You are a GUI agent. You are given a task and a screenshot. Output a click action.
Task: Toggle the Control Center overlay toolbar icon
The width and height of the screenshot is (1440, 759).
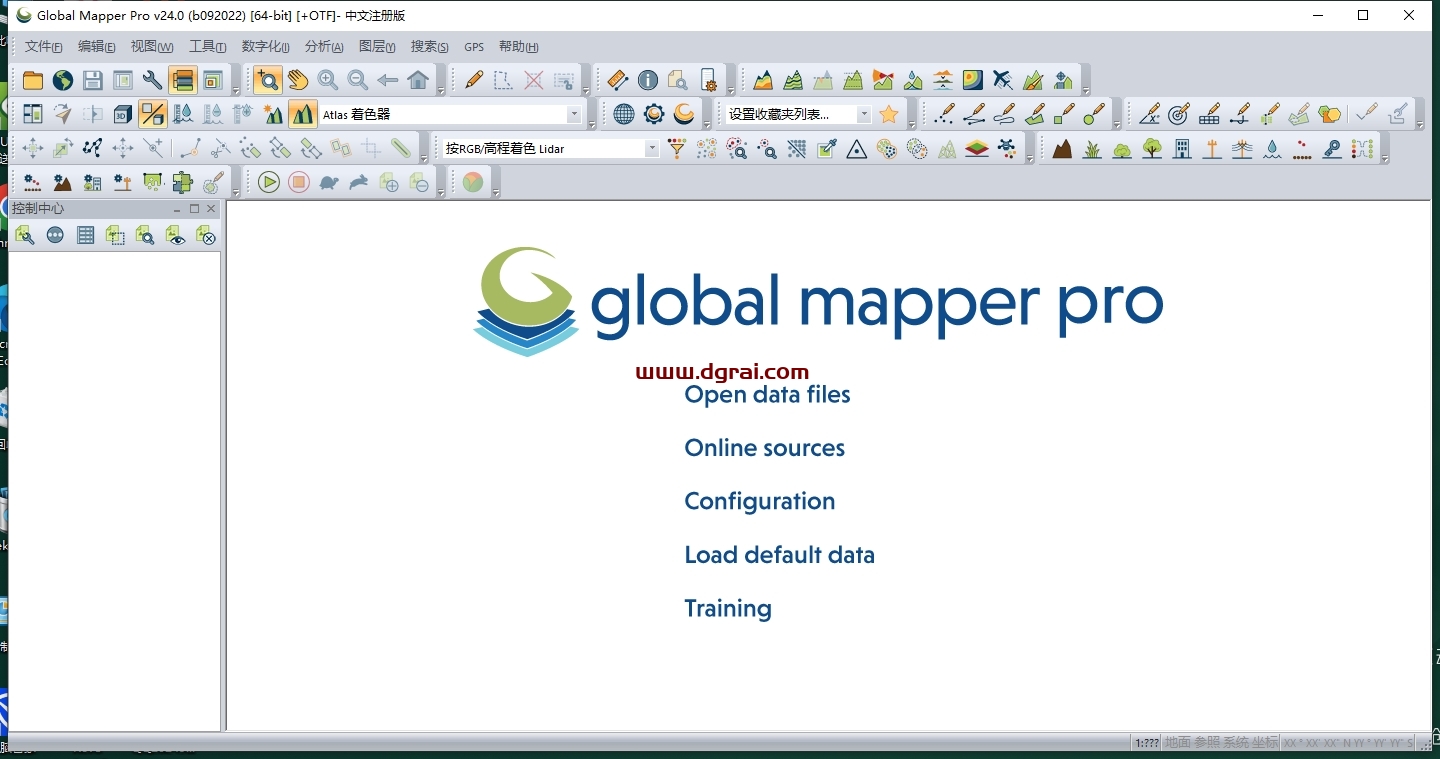(182, 80)
